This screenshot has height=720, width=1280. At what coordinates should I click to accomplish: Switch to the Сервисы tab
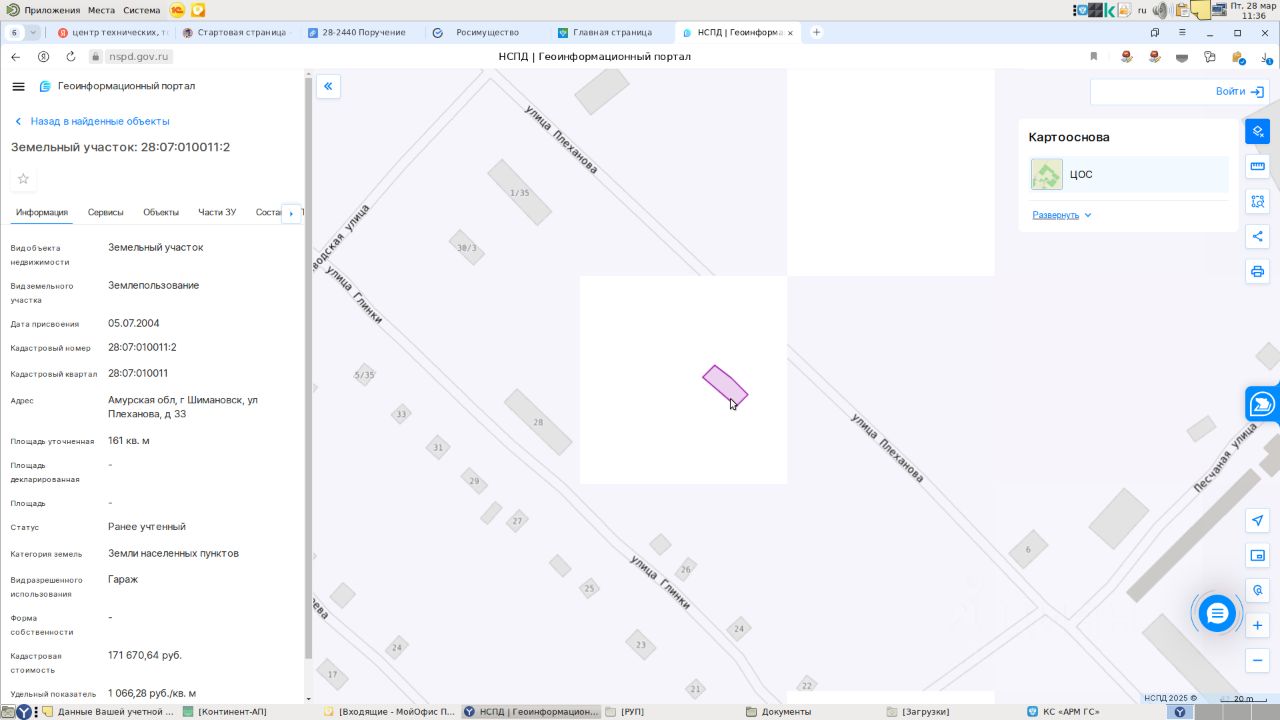106,212
